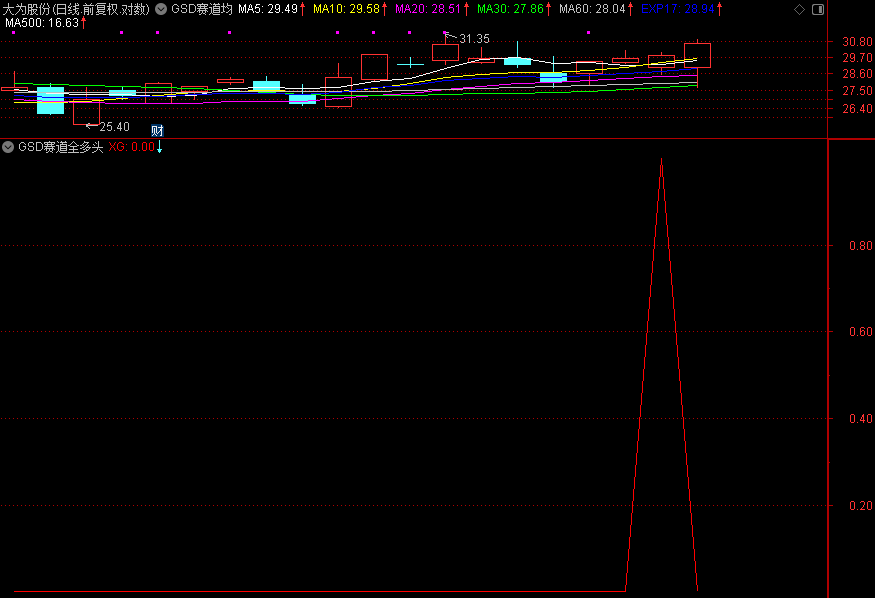Click the XG value in lower panel
875x598 pixels.
pyautogui.click(x=131, y=147)
